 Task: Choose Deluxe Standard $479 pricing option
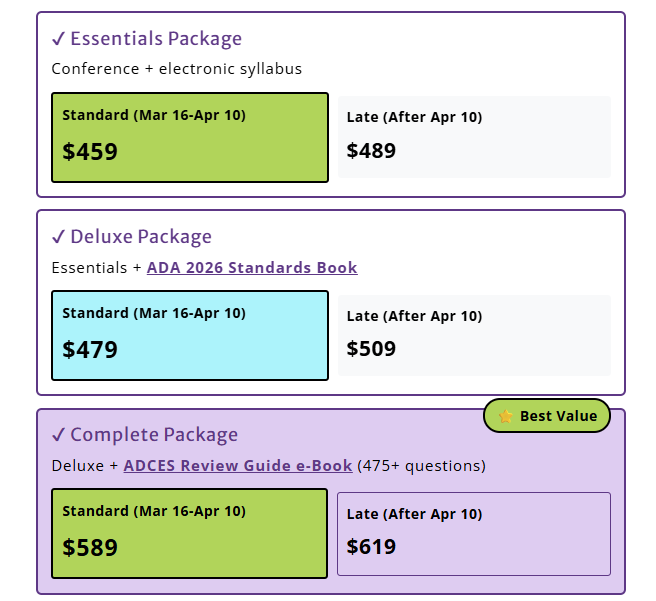190,336
